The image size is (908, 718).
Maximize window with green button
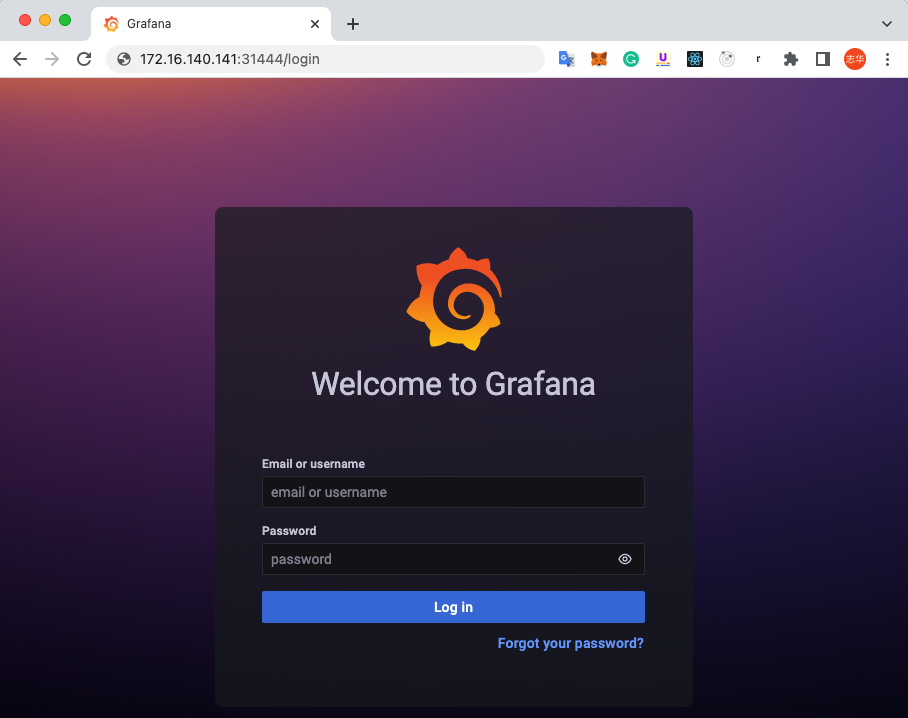coord(65,20)
